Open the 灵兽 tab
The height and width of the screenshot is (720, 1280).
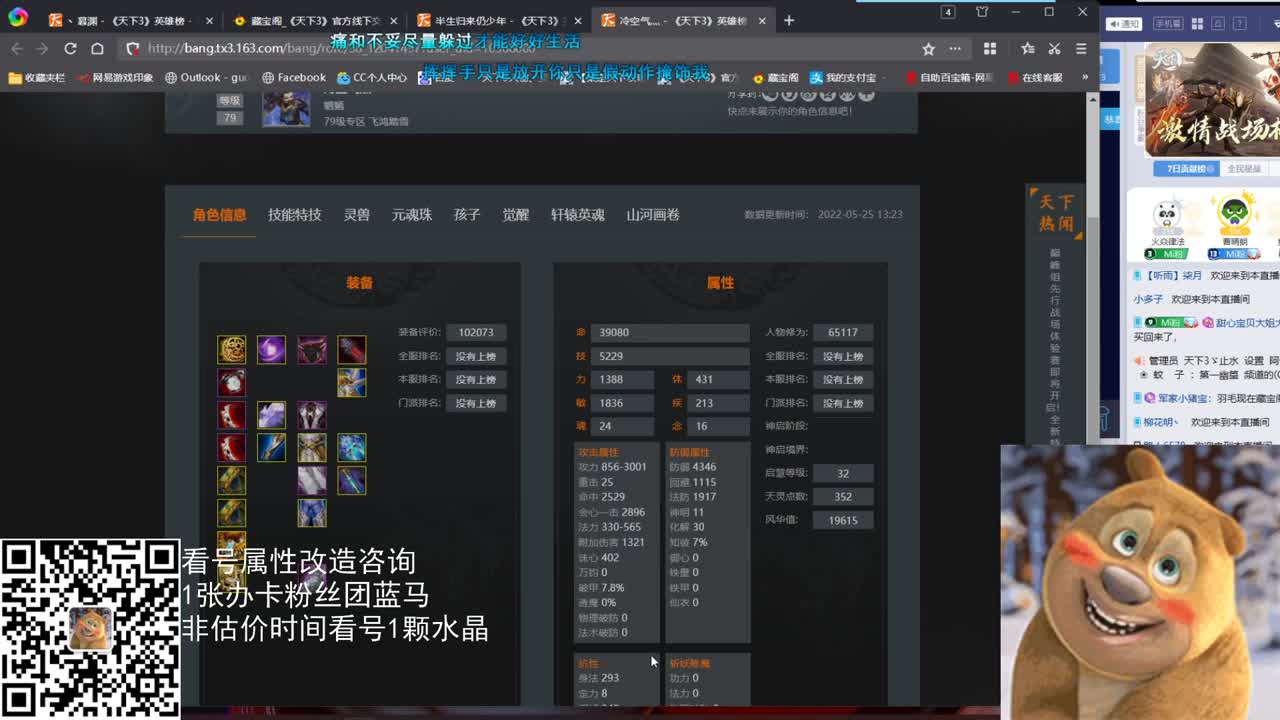[356, 215]
